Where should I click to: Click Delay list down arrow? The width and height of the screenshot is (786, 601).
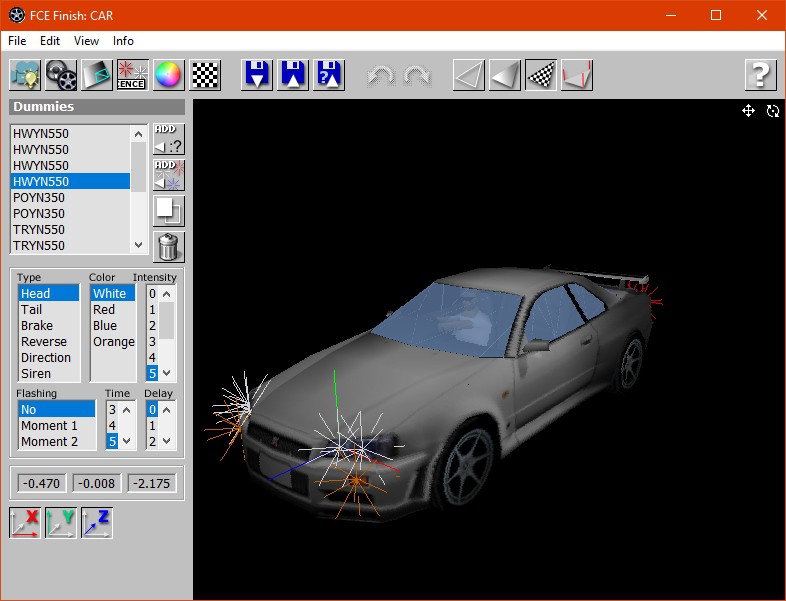pos(167,441)
